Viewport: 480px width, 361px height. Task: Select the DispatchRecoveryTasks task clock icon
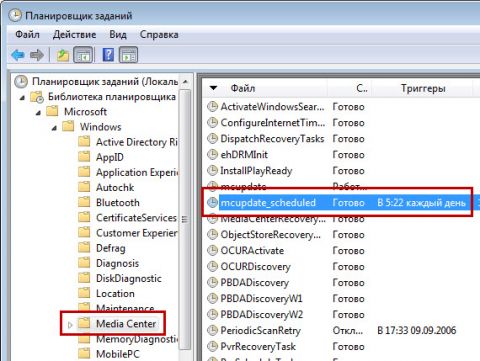point(212,139)
